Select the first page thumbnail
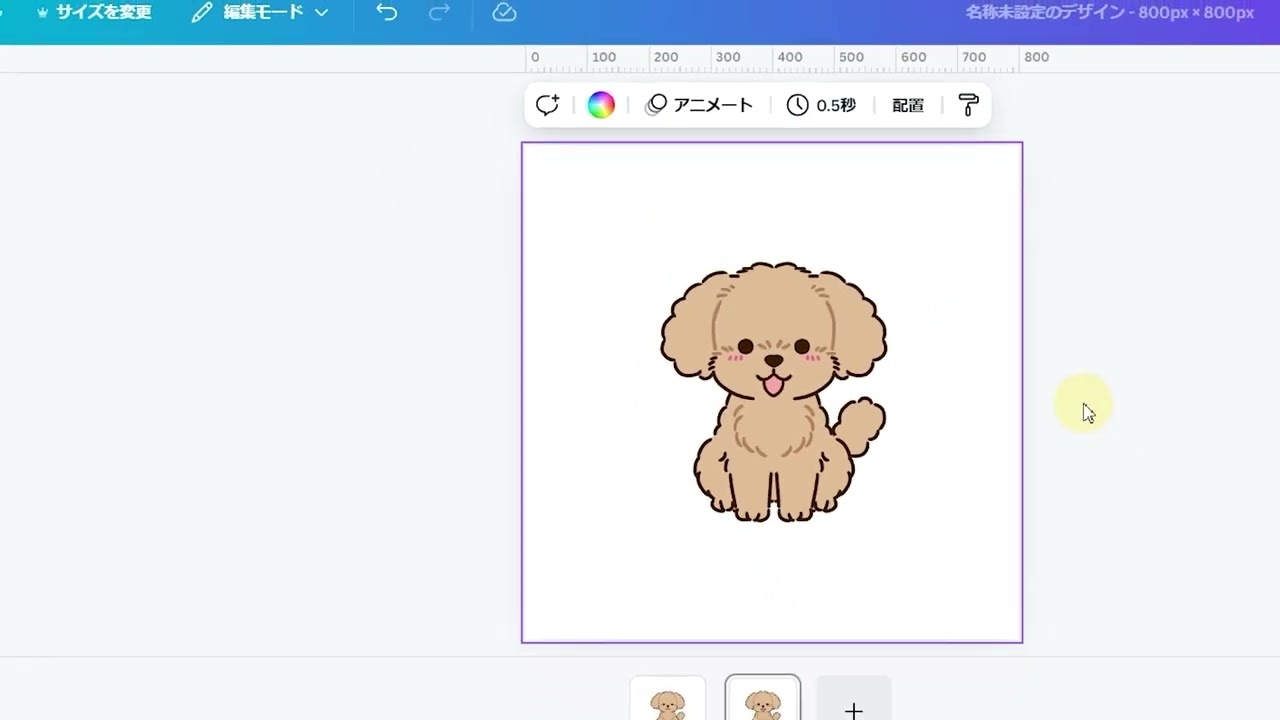The image size is (1280, 720). [x=668, y=700]
